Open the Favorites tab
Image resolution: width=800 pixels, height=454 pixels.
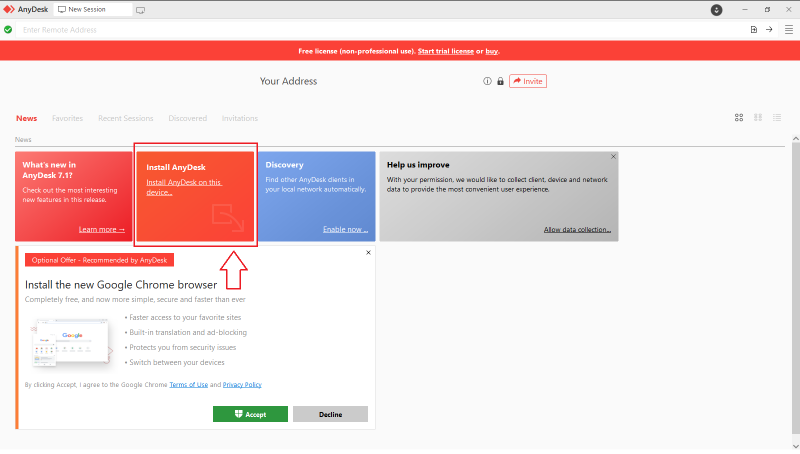click(x=67, y=118)
